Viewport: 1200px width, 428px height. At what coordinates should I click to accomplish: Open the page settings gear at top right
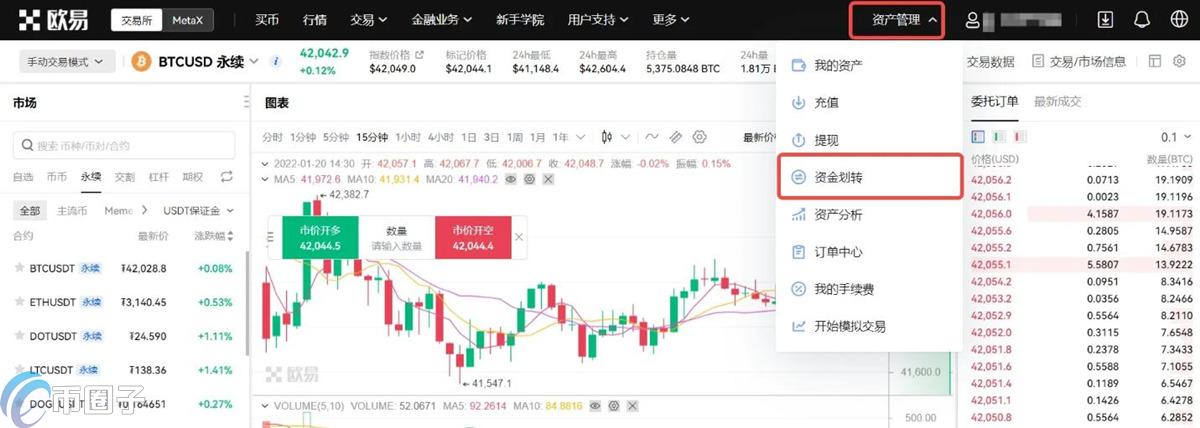(1181, 61)
